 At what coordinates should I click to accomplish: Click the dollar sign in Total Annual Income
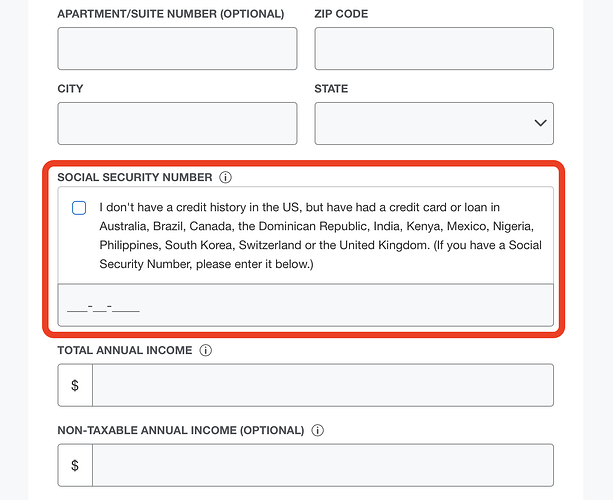(75, 385)
